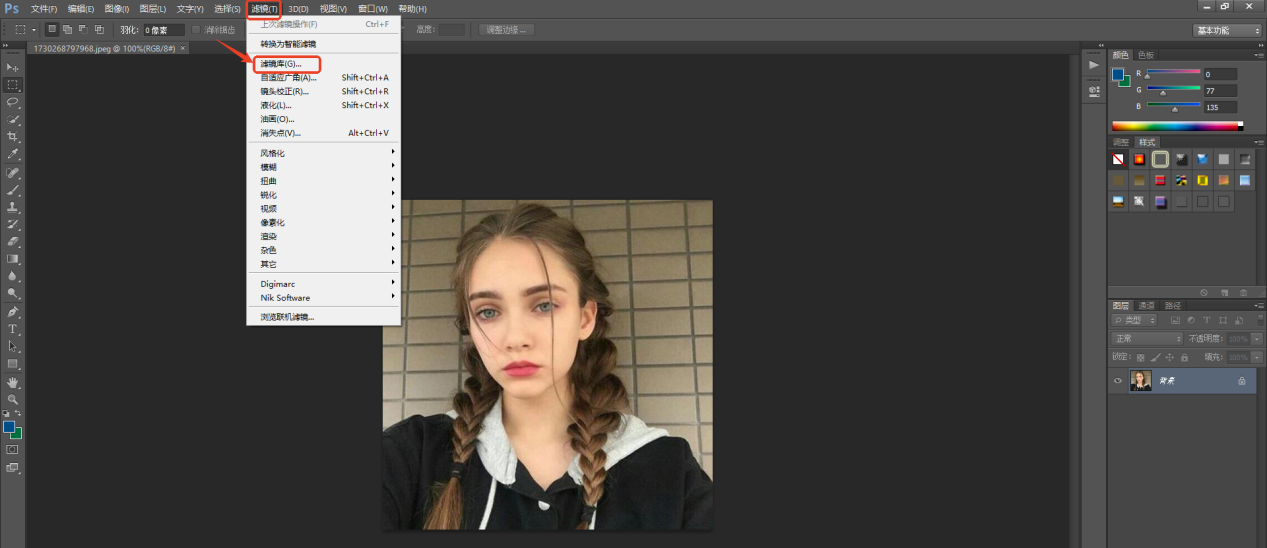Viewport: 1267px width, 548px height.
Task: Select the Pen tool
Action: click(13, 311)
